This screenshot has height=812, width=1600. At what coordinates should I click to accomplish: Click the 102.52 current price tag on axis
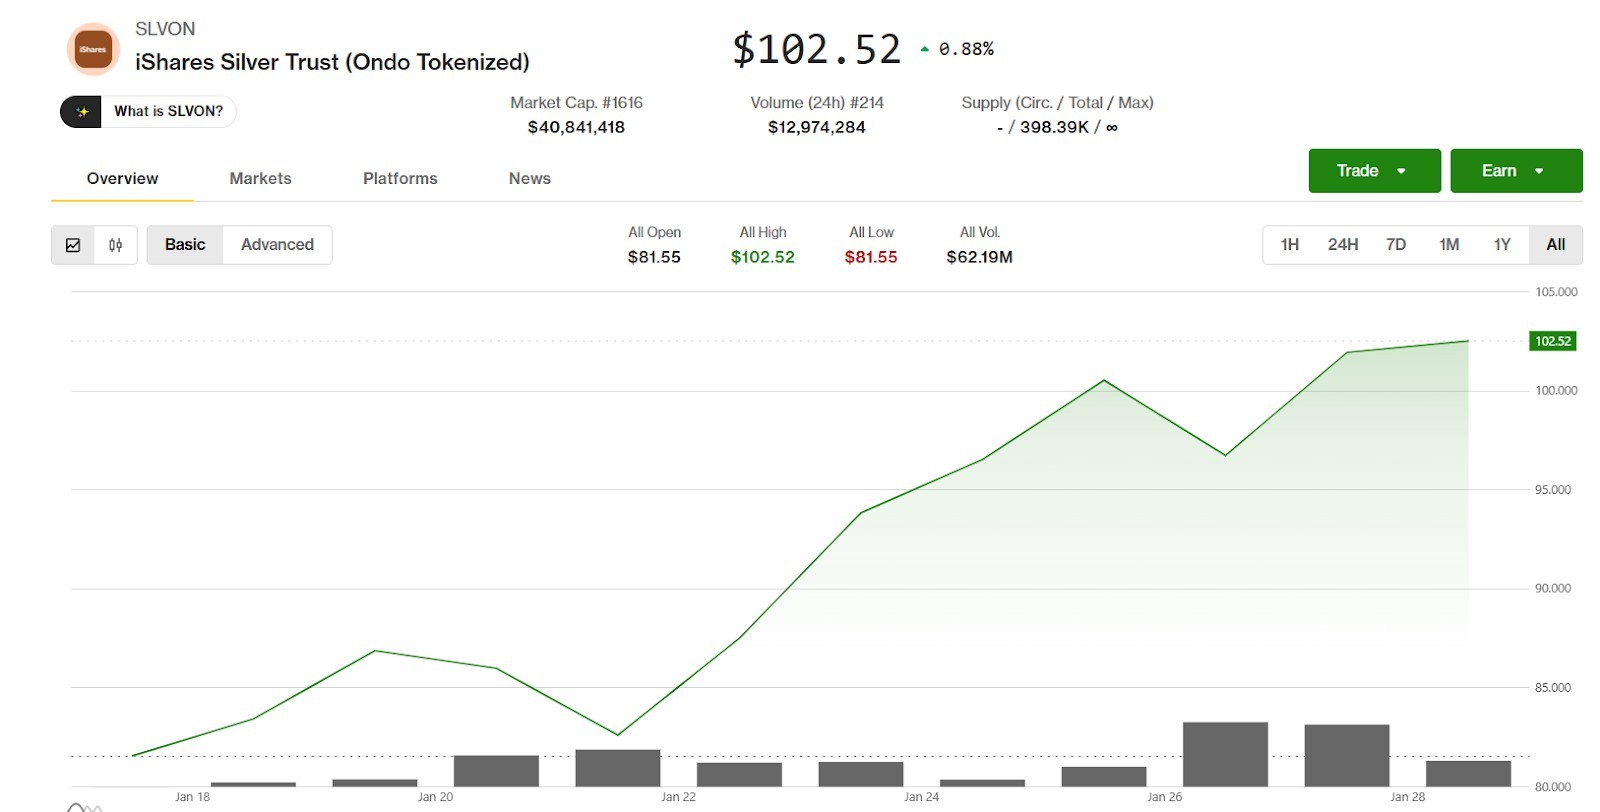tap(1553, 341)
